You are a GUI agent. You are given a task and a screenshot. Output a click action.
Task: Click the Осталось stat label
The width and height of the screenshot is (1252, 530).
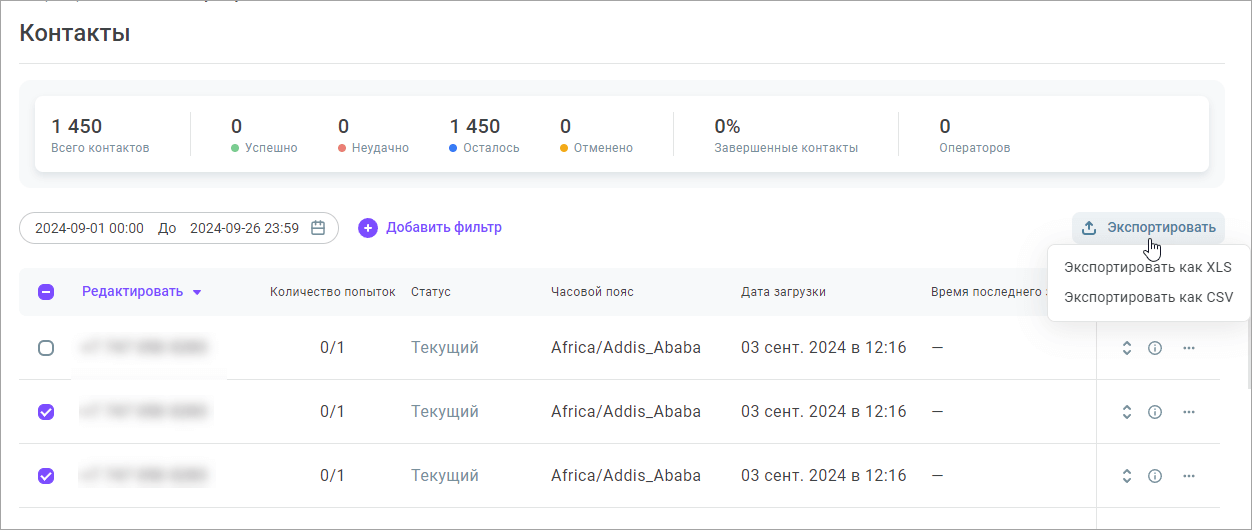(x=491, y=148)
